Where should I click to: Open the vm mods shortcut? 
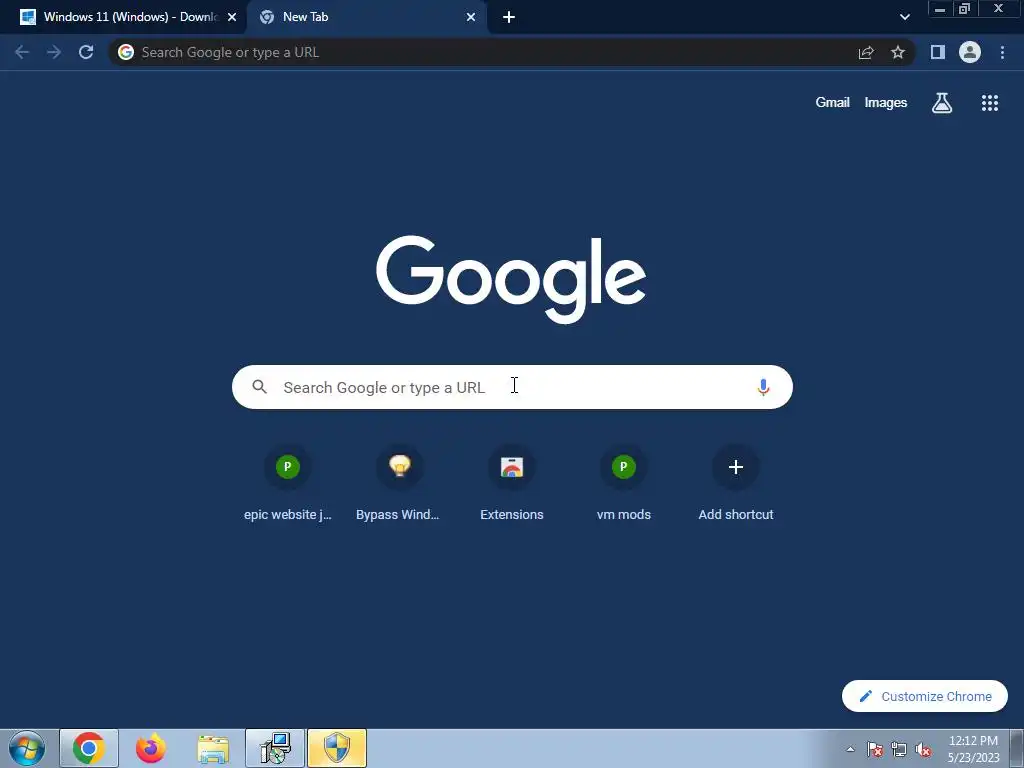click(624, 483)
